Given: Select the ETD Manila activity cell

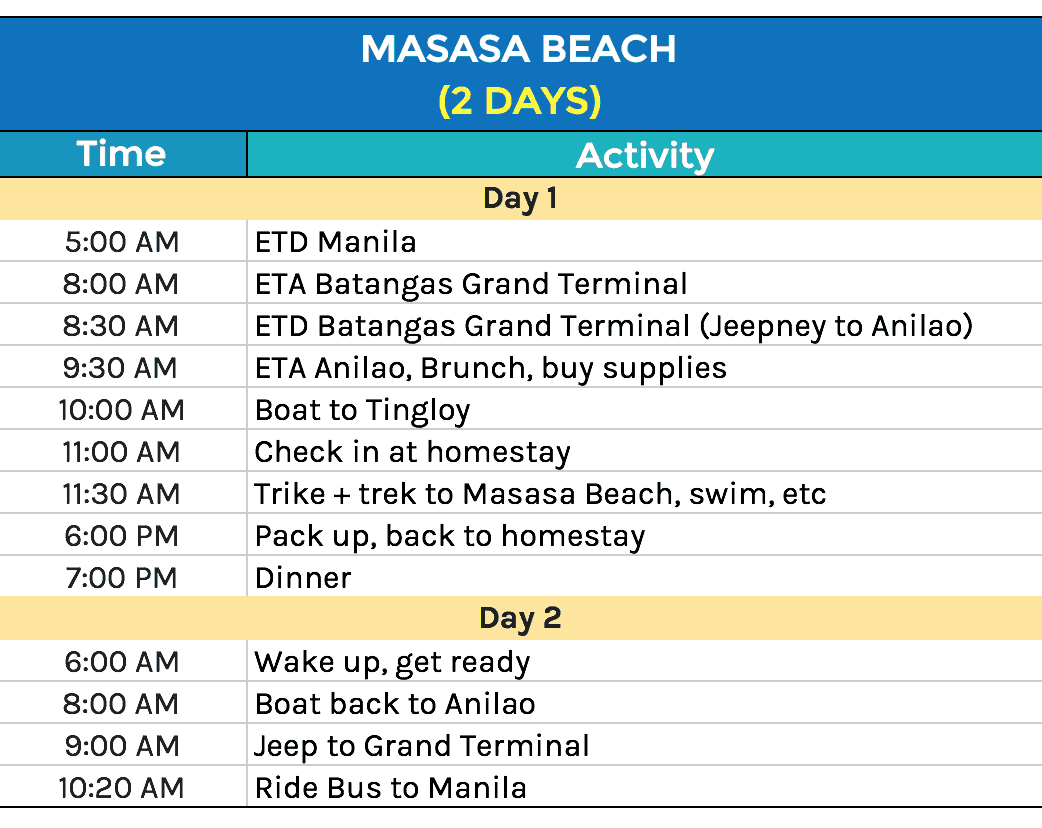Looking at the screenshot, I should click(x=335, y=242).
